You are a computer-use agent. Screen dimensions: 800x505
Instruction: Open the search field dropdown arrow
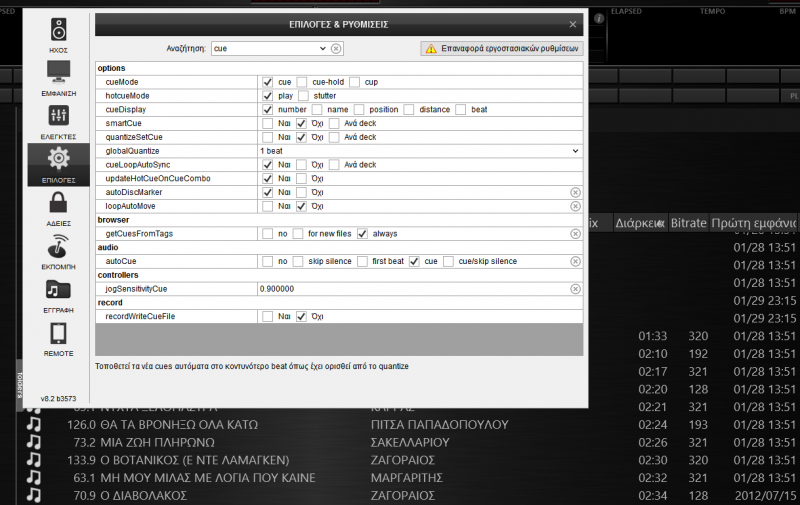click(x=321, y=48)
